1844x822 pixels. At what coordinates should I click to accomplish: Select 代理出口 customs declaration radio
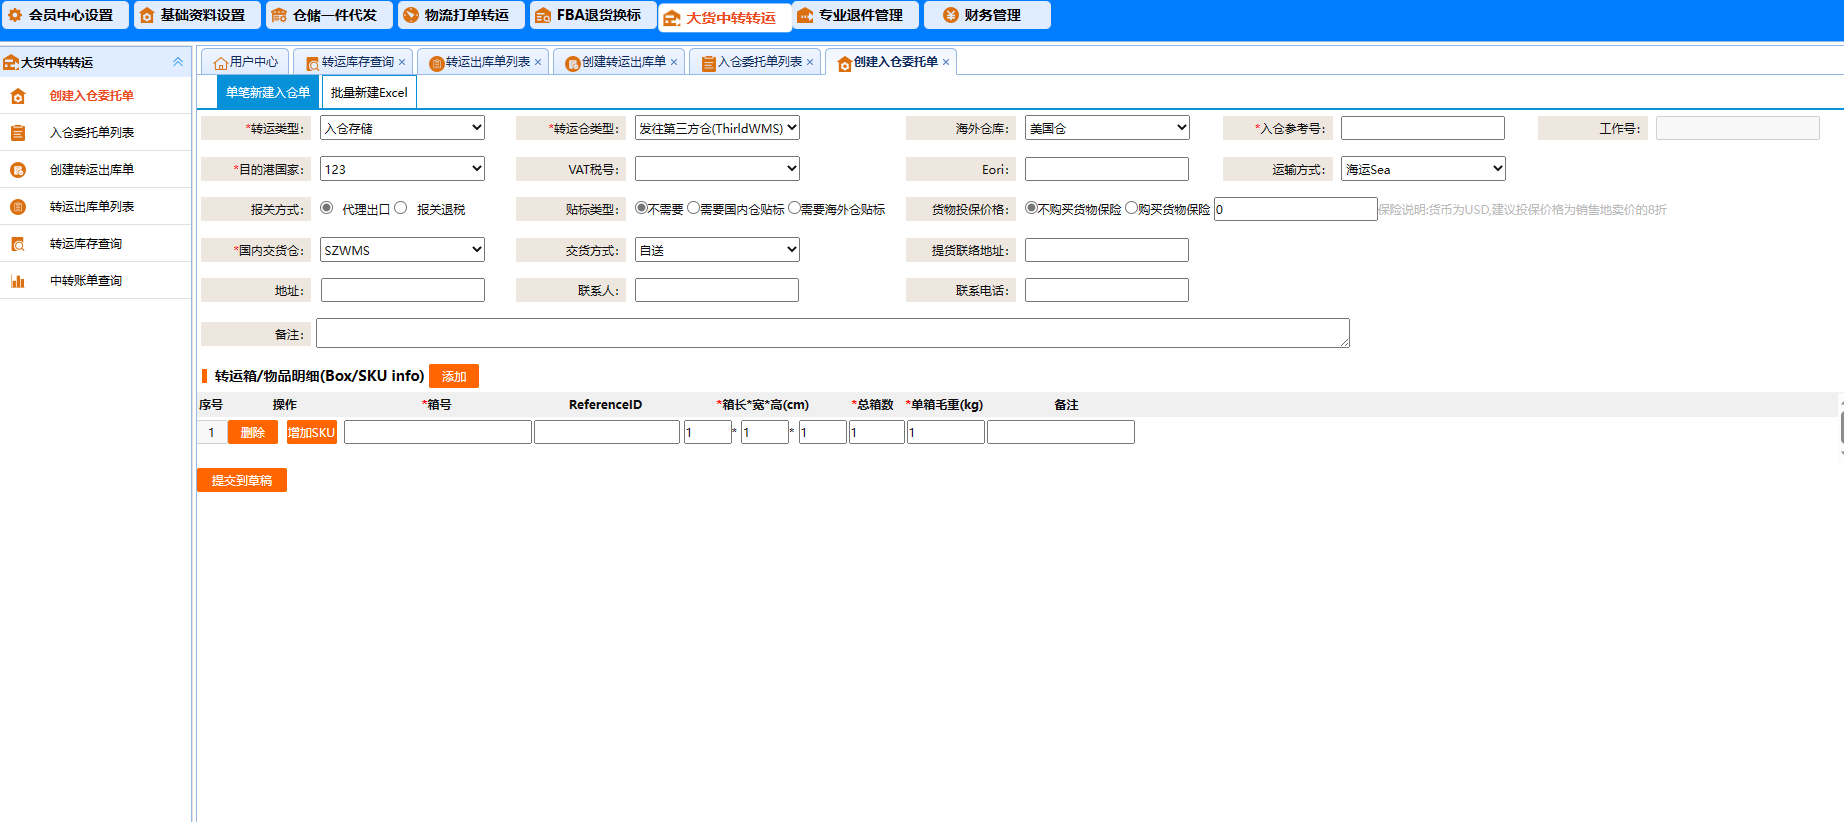tap(326, 208)
